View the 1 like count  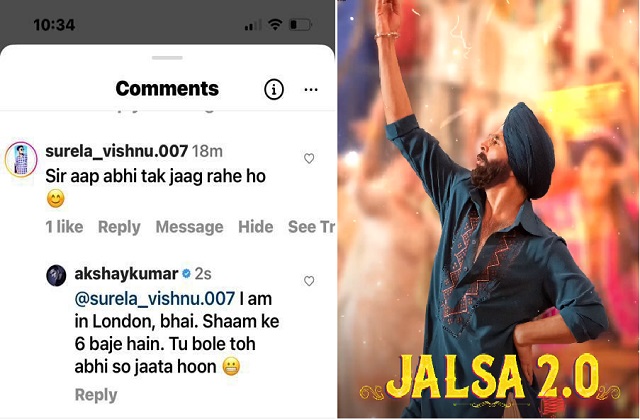pos(64,227)
